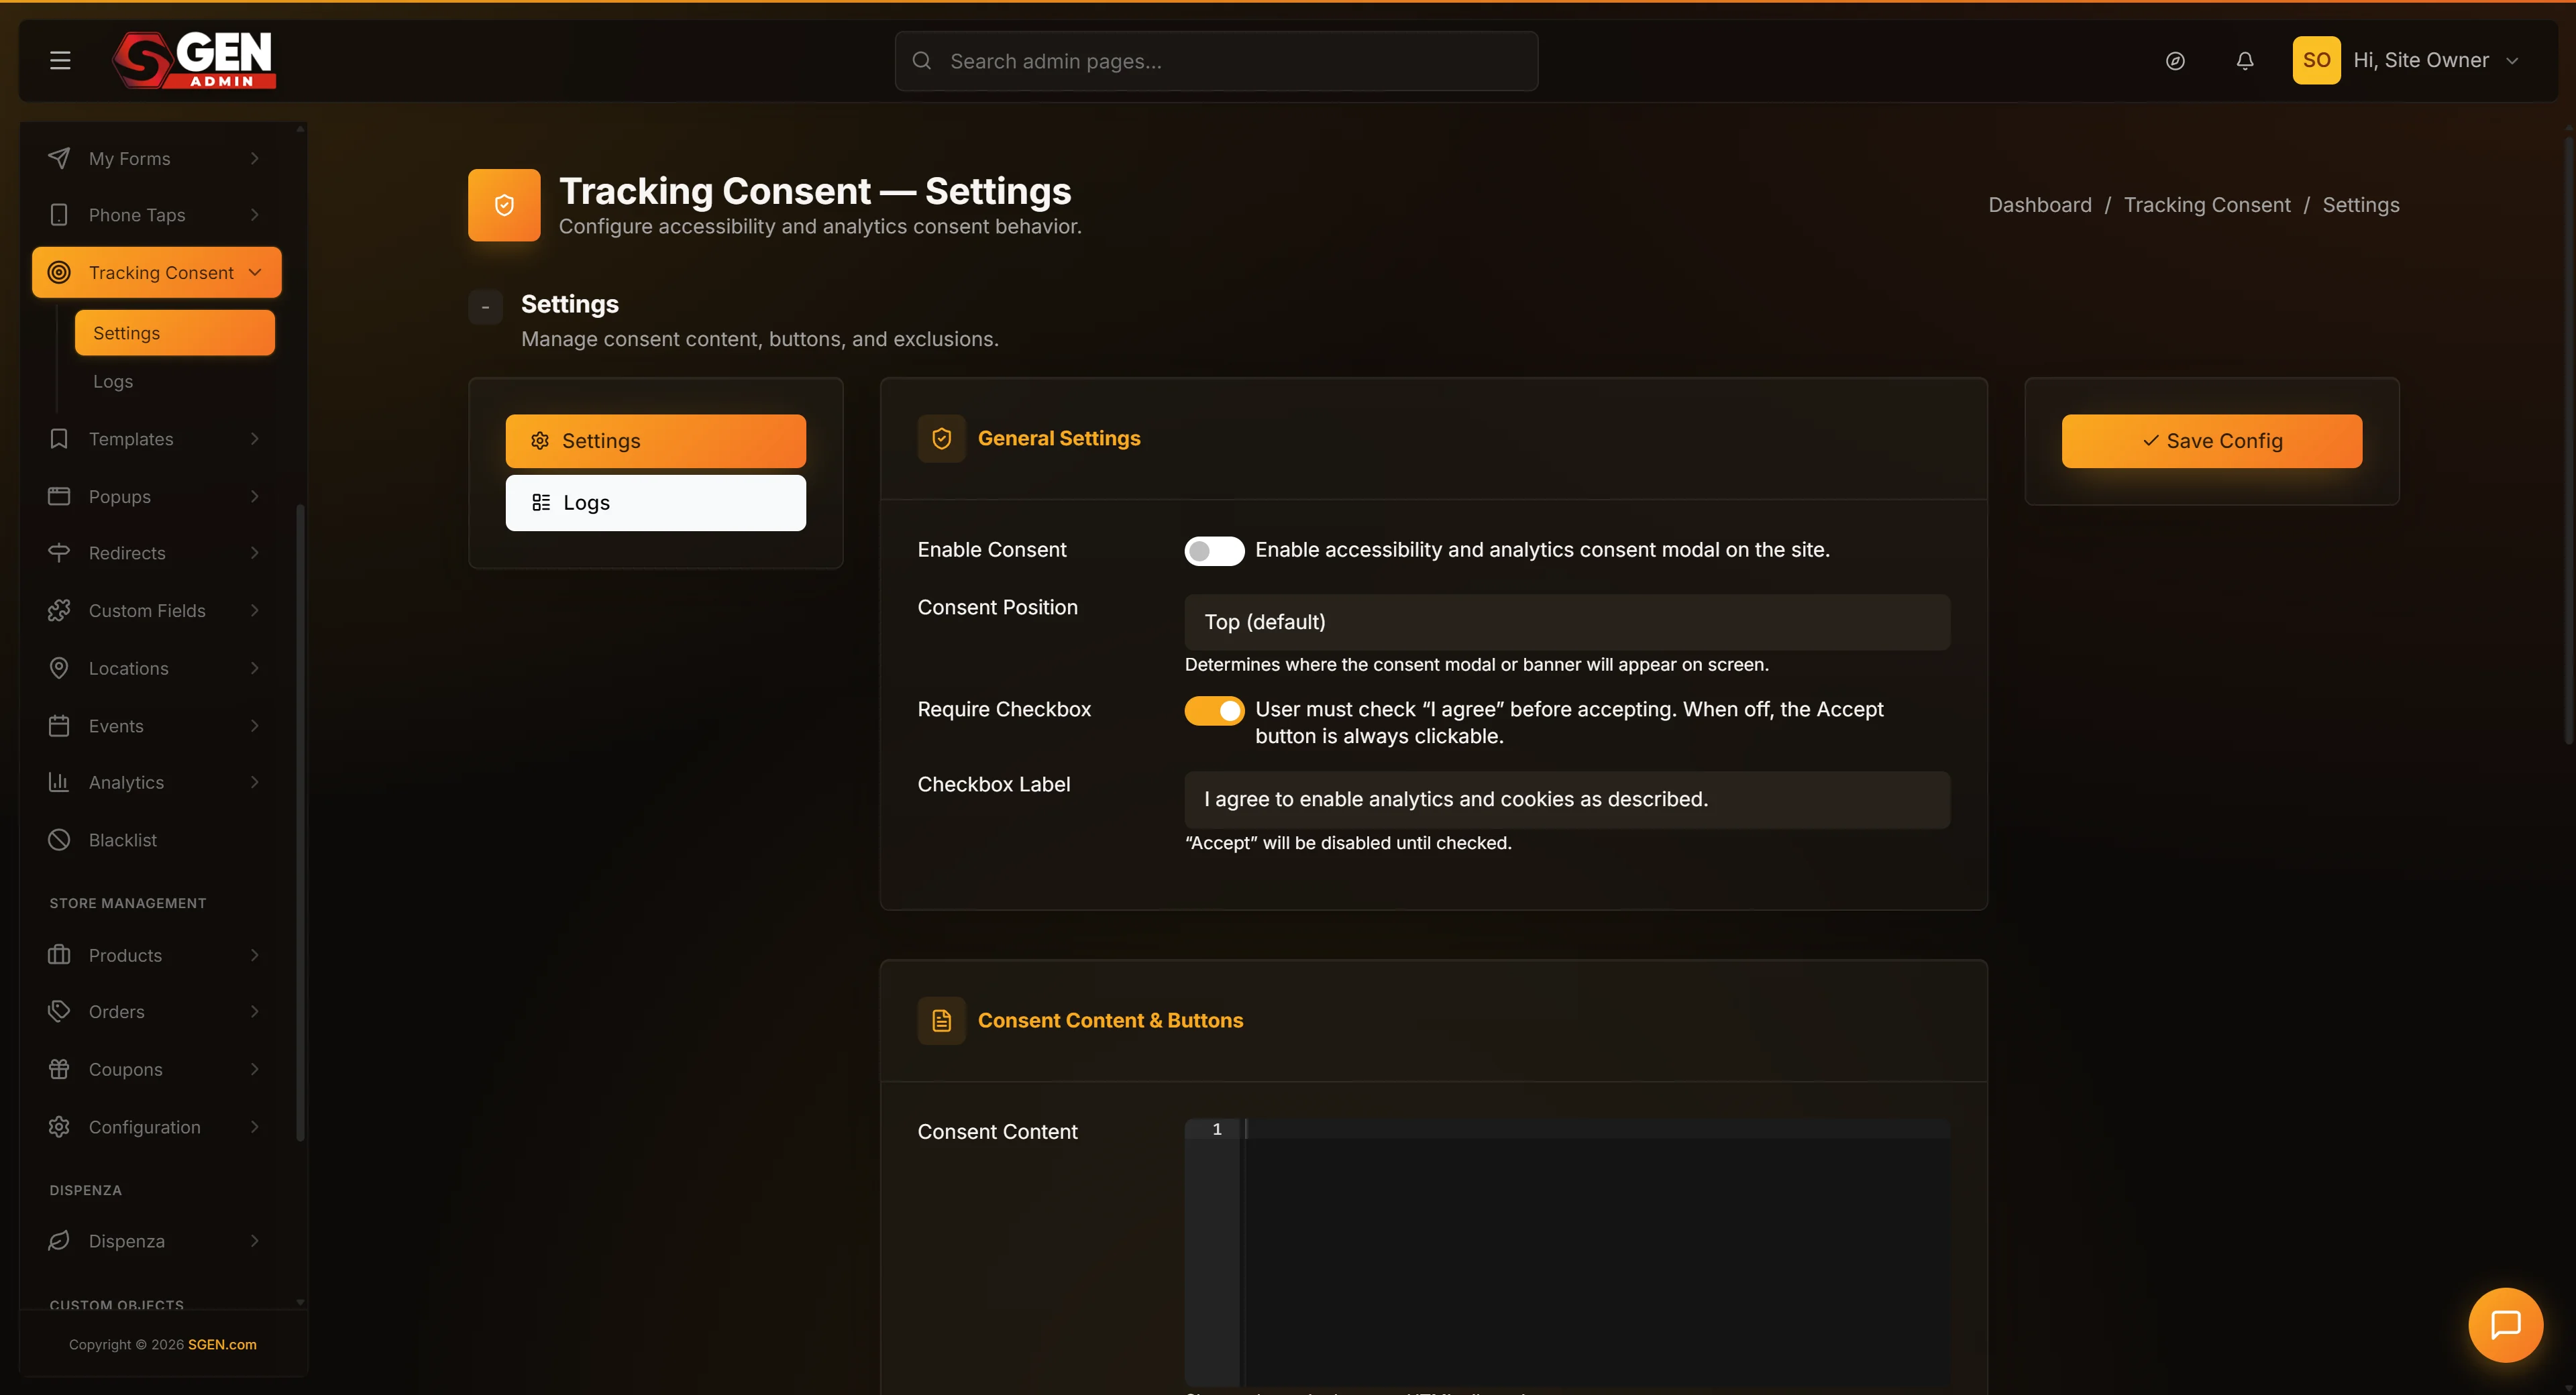Open the chat bubble widget

point(2505,1324)
